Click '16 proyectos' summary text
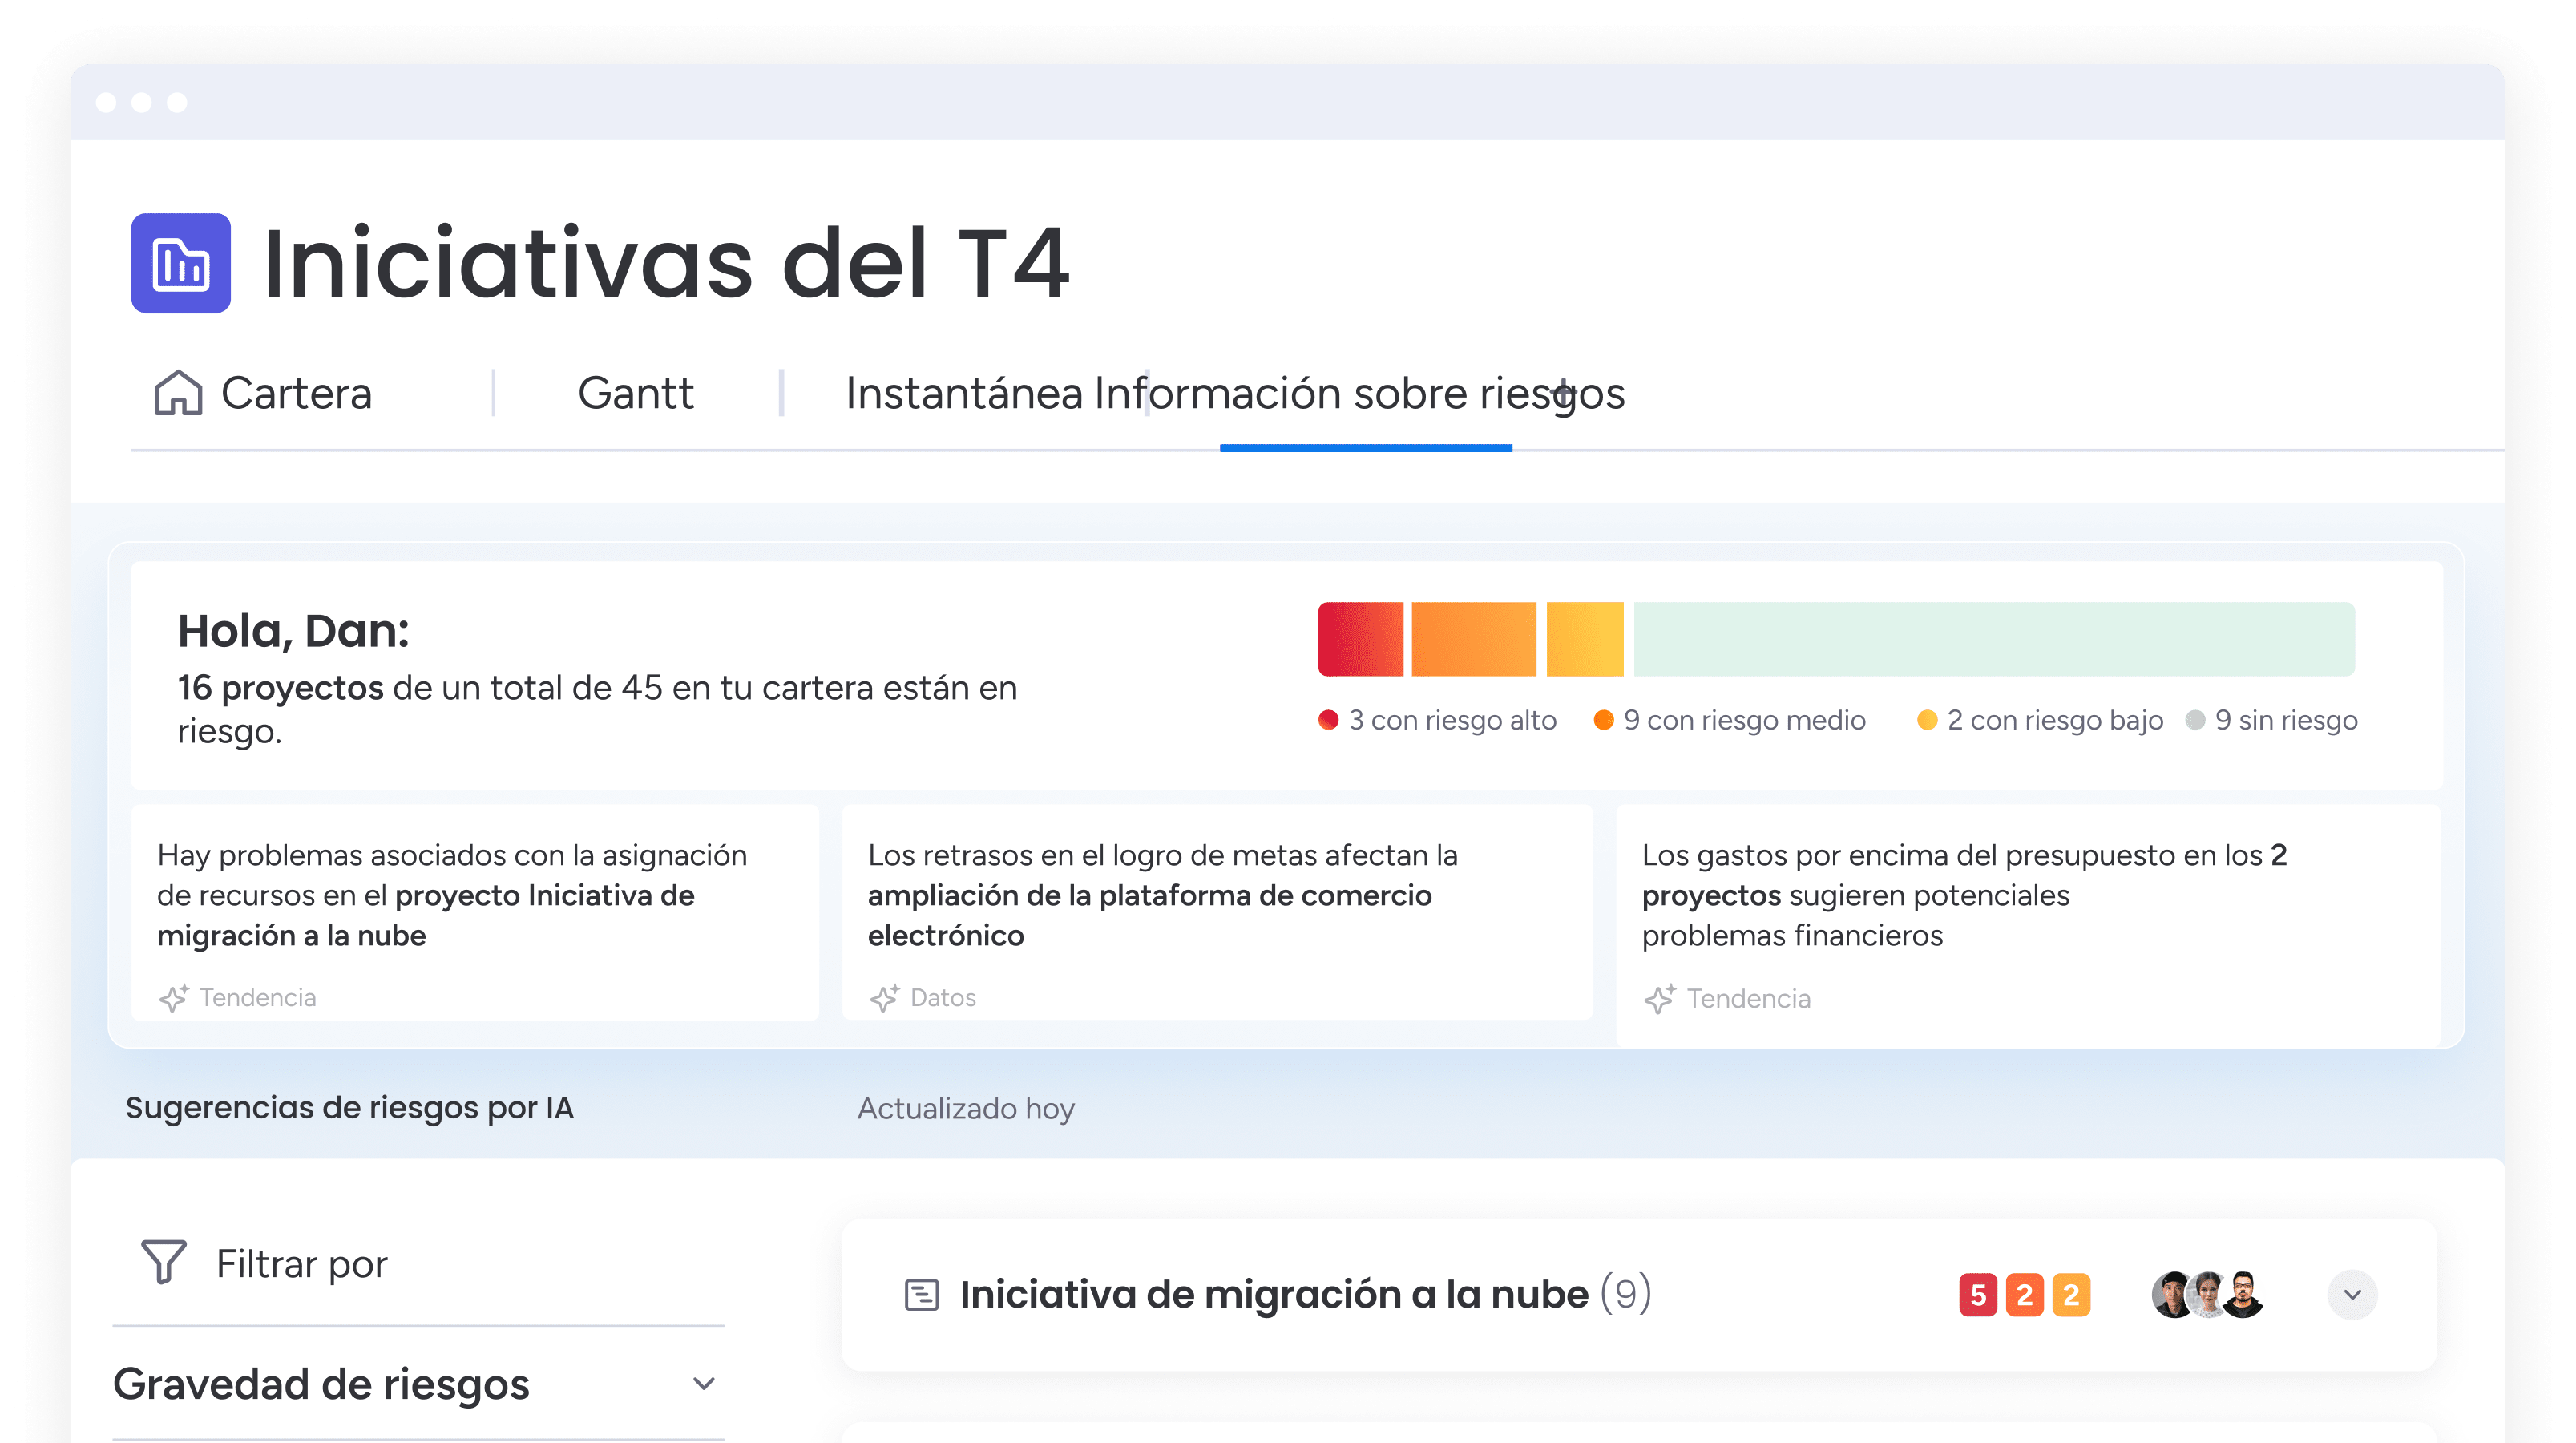The image size is (2576, 1443). point(281,688)
